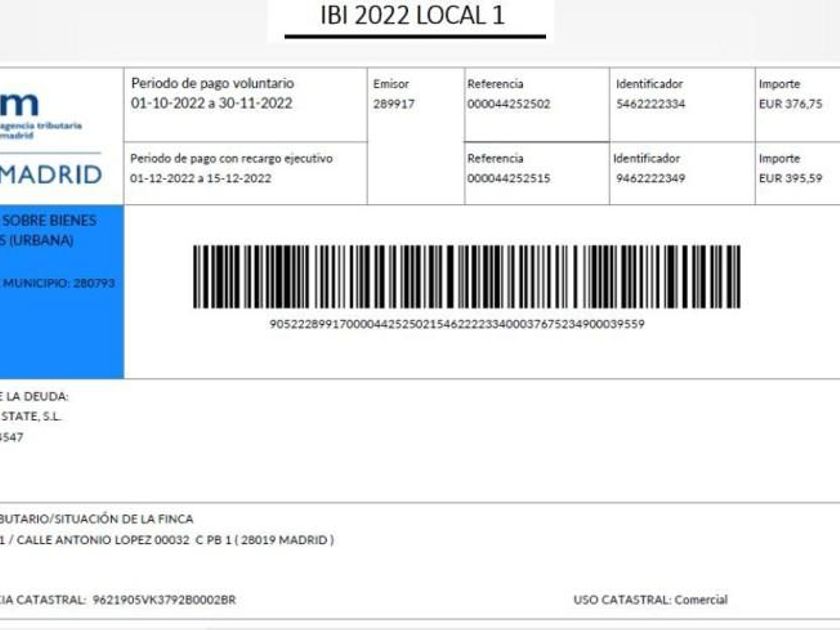Click the amount EUR 376,75

(791, 104)
